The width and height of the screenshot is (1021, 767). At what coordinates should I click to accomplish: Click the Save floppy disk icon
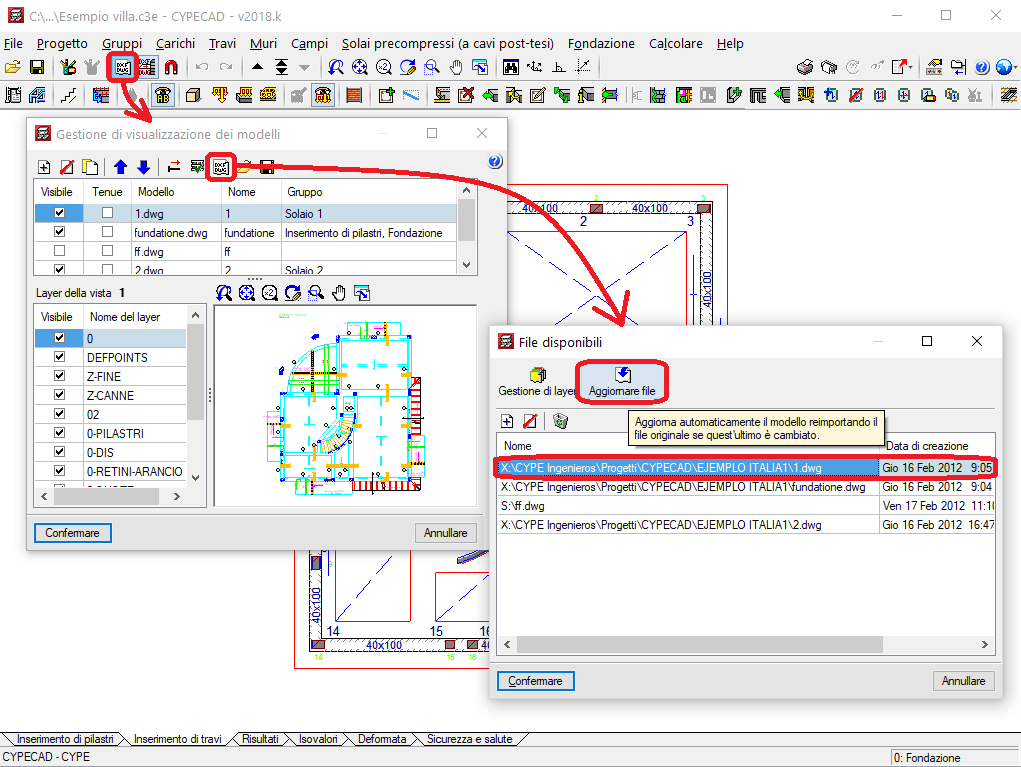[x=37, y=67]
